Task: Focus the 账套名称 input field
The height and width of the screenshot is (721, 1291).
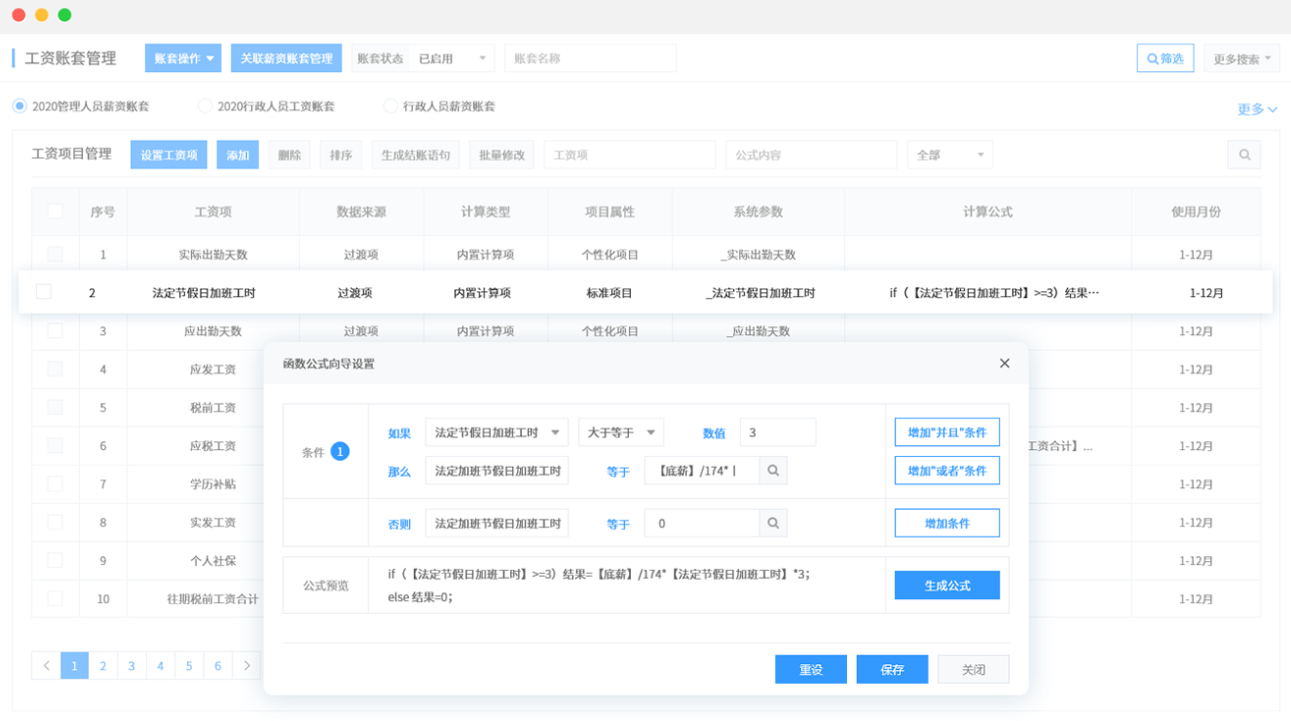Action: pyautogui.click(x=590, y=58)
